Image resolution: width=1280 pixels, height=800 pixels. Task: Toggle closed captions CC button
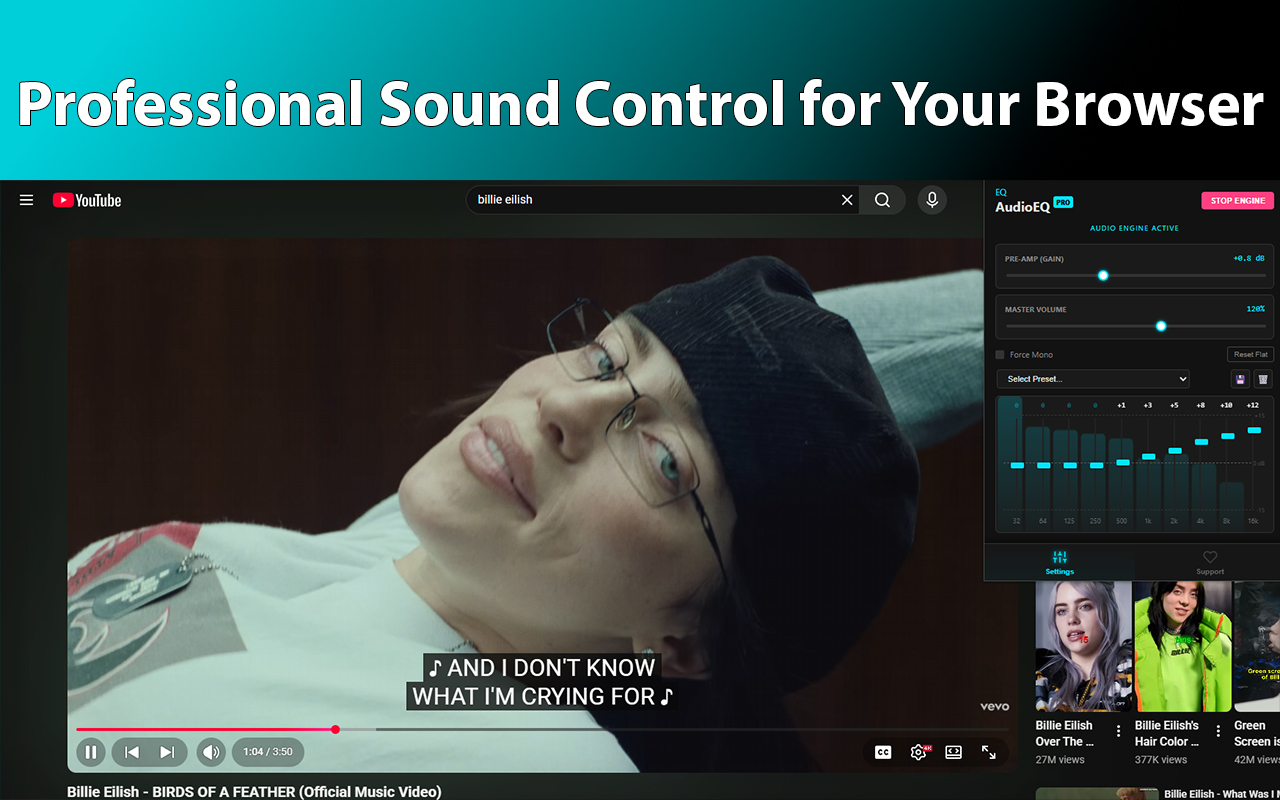click(x=883, y=752)
